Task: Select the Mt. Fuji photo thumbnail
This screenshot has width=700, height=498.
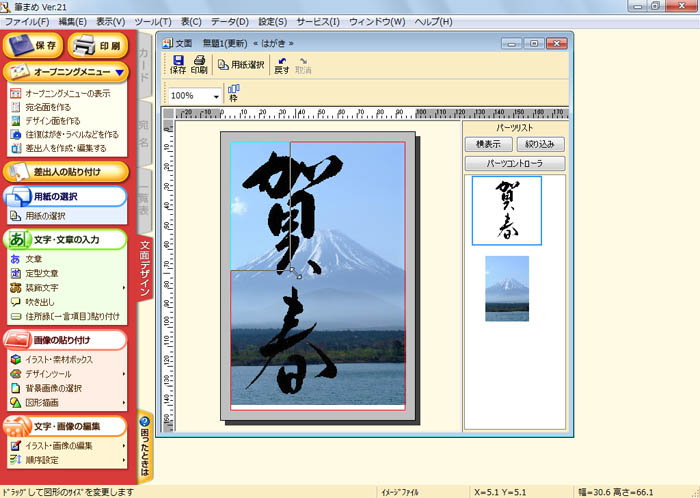Action: point(505,288)
